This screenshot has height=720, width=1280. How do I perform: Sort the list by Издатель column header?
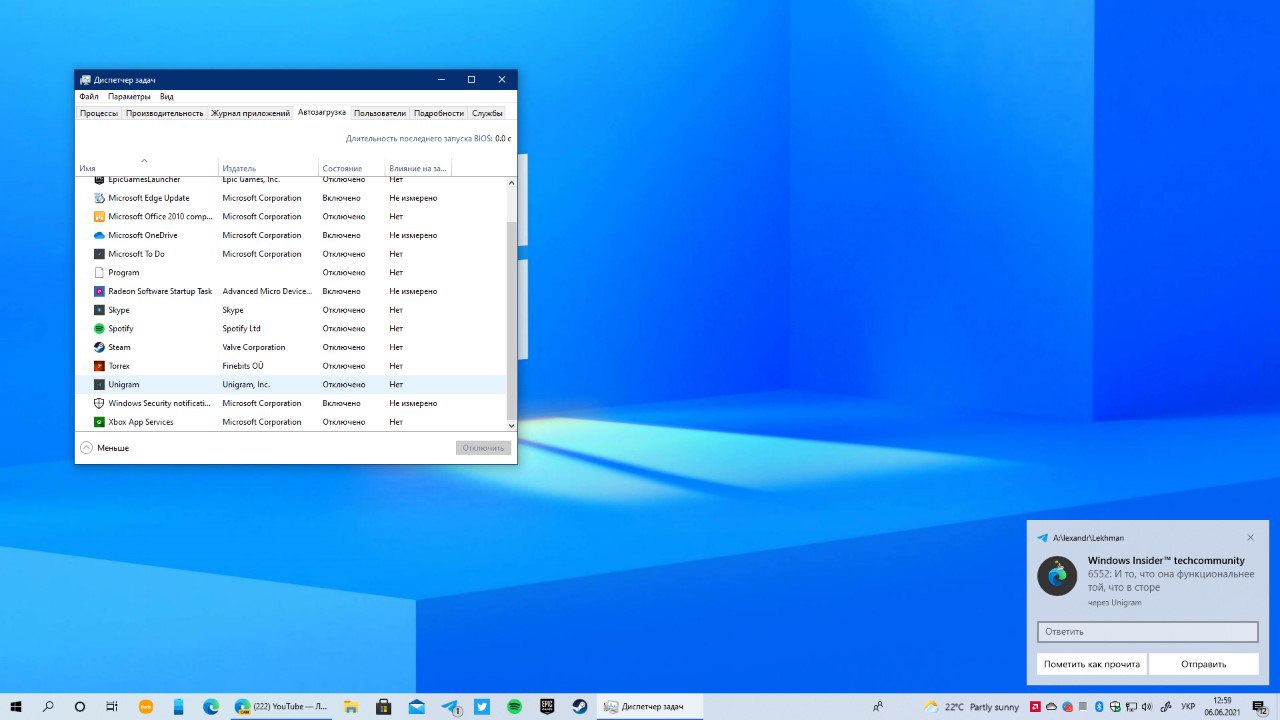pos(269,168)
